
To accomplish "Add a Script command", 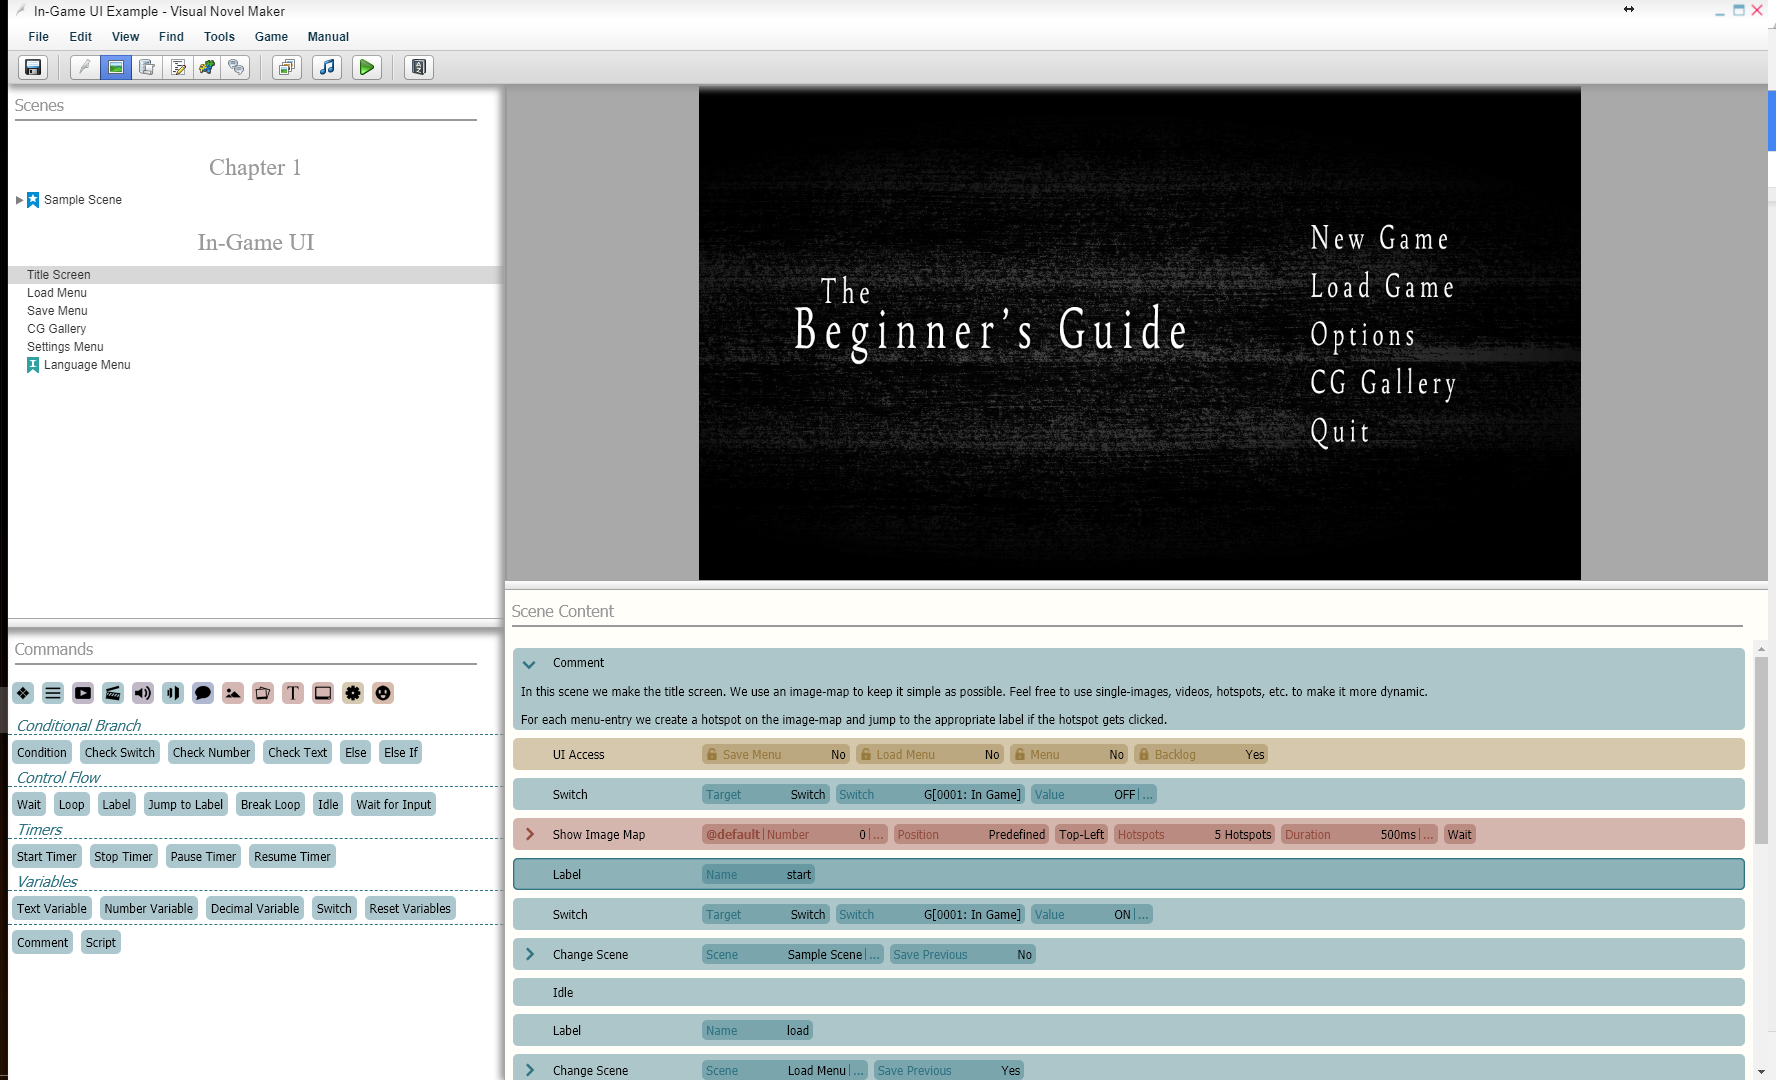I will pos(101,943).
